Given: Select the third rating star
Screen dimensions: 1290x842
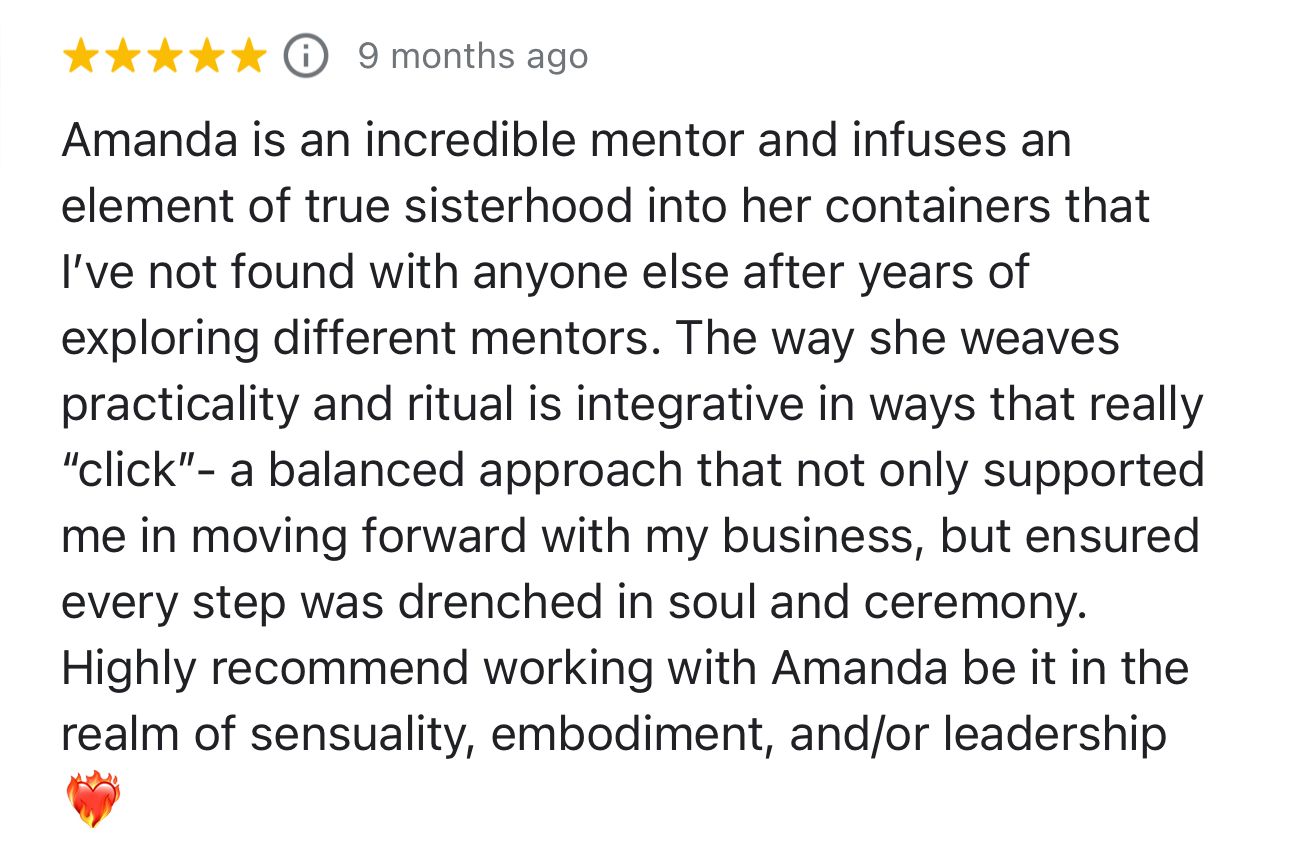Looking at the screenshot, I should point(165,57).
